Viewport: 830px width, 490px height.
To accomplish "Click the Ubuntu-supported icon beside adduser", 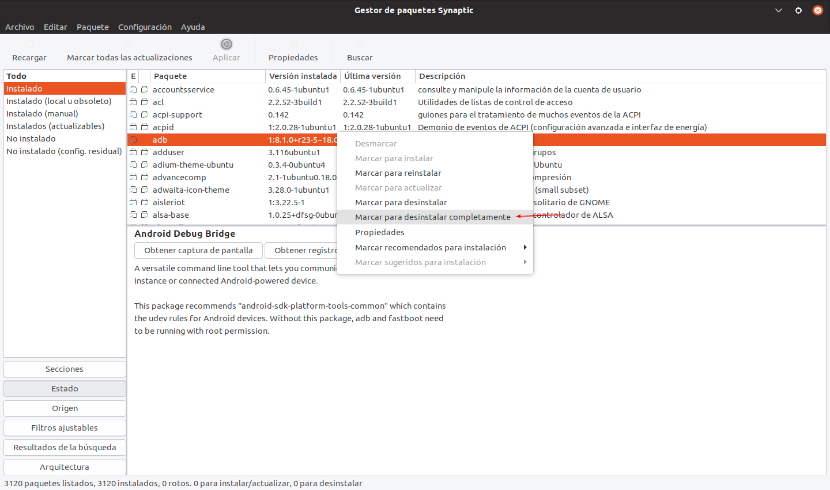I will pyautogui.click(x=144, y=152).
